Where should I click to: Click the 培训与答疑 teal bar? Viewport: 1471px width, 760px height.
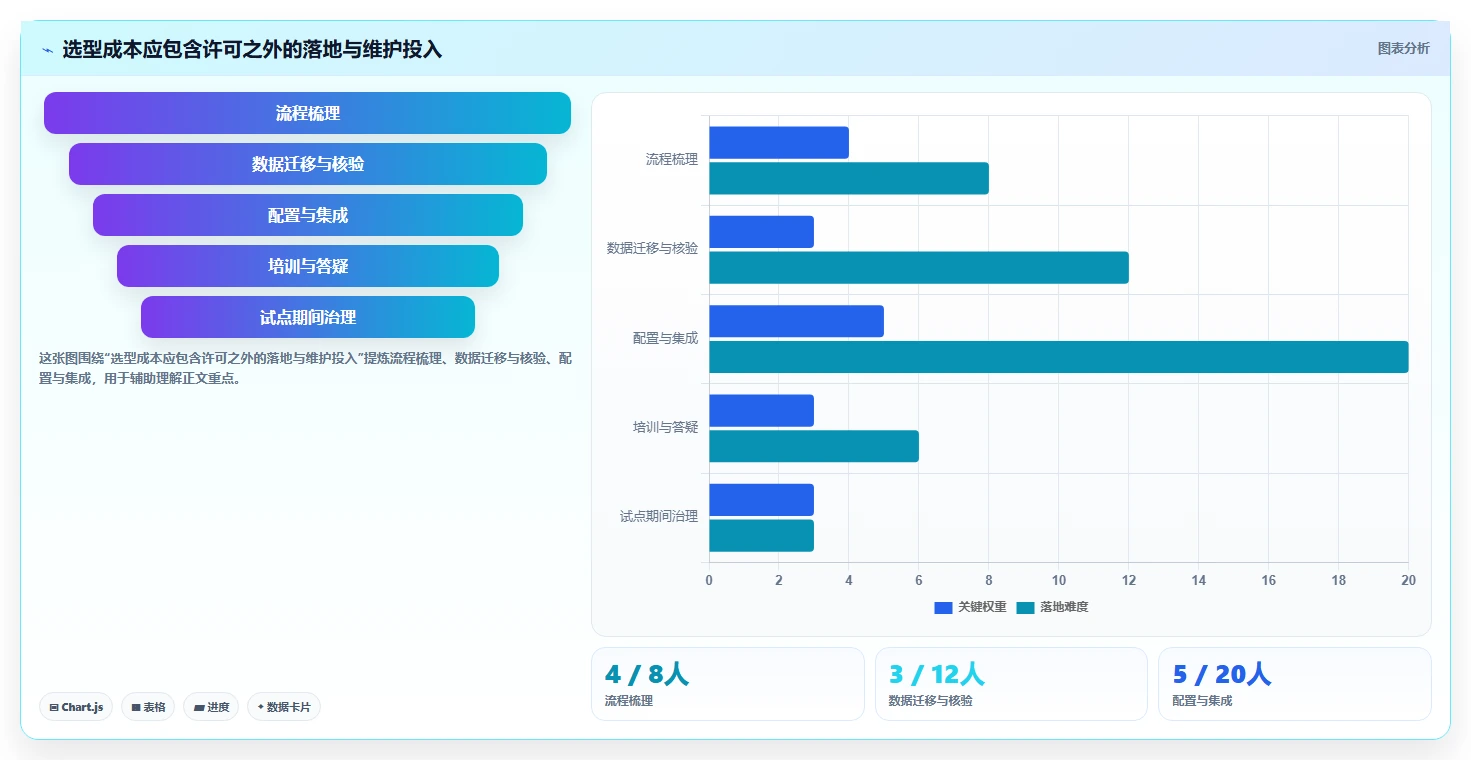point(814,446)
